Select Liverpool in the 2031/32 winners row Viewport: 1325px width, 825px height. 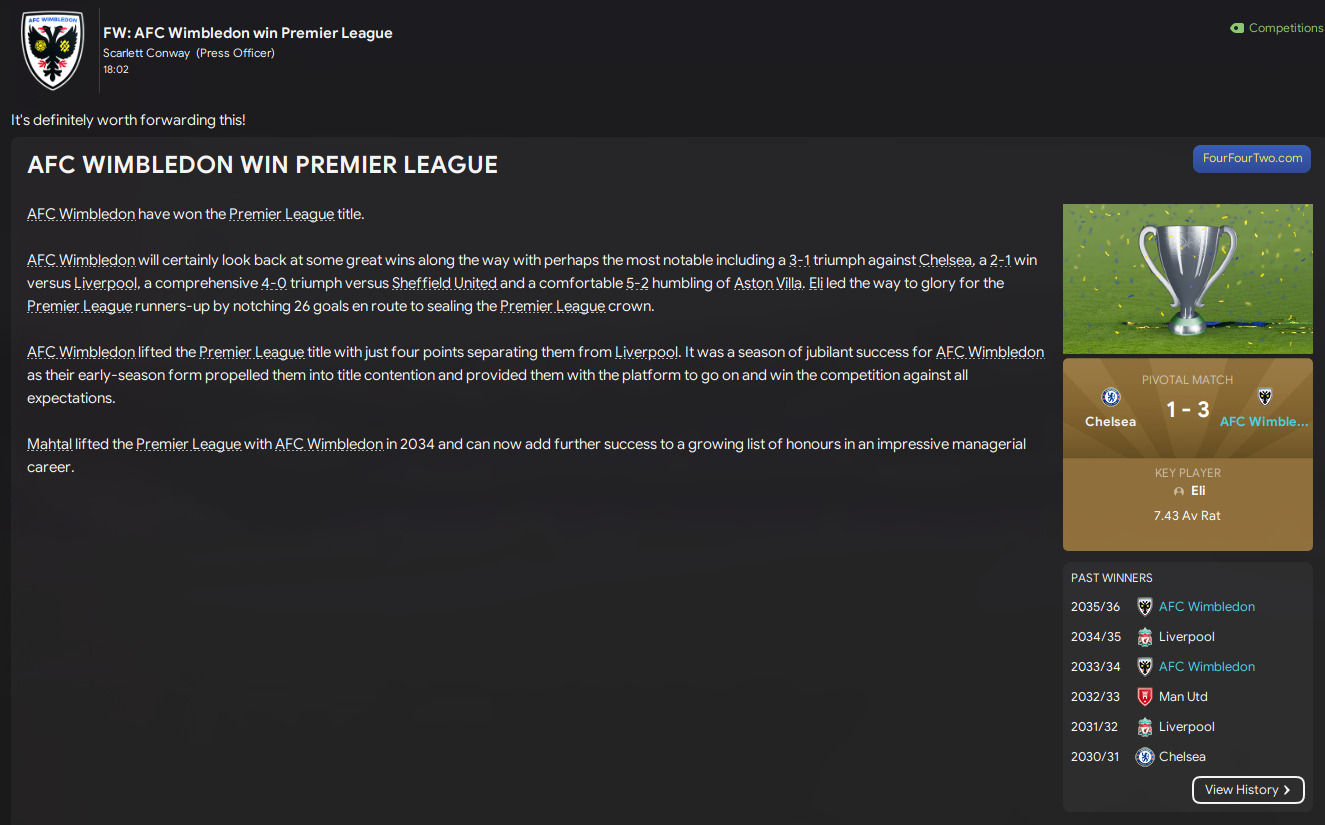[1186, 727]
